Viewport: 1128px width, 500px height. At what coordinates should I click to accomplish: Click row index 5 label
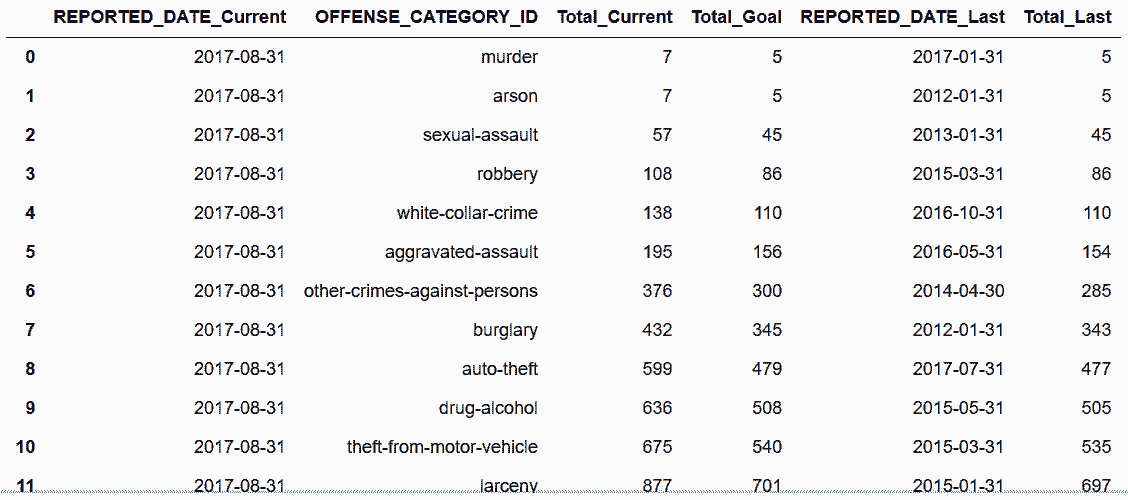[29, 252]
